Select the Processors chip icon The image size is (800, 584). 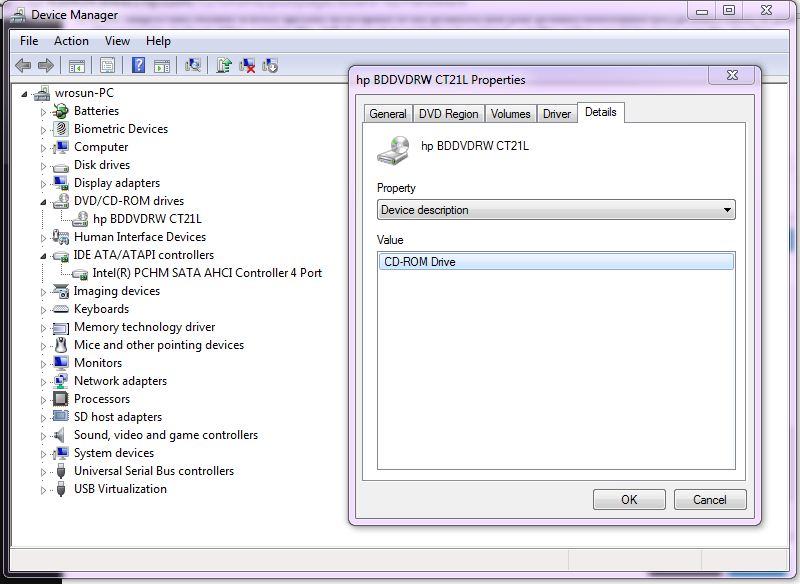point(61,399)
